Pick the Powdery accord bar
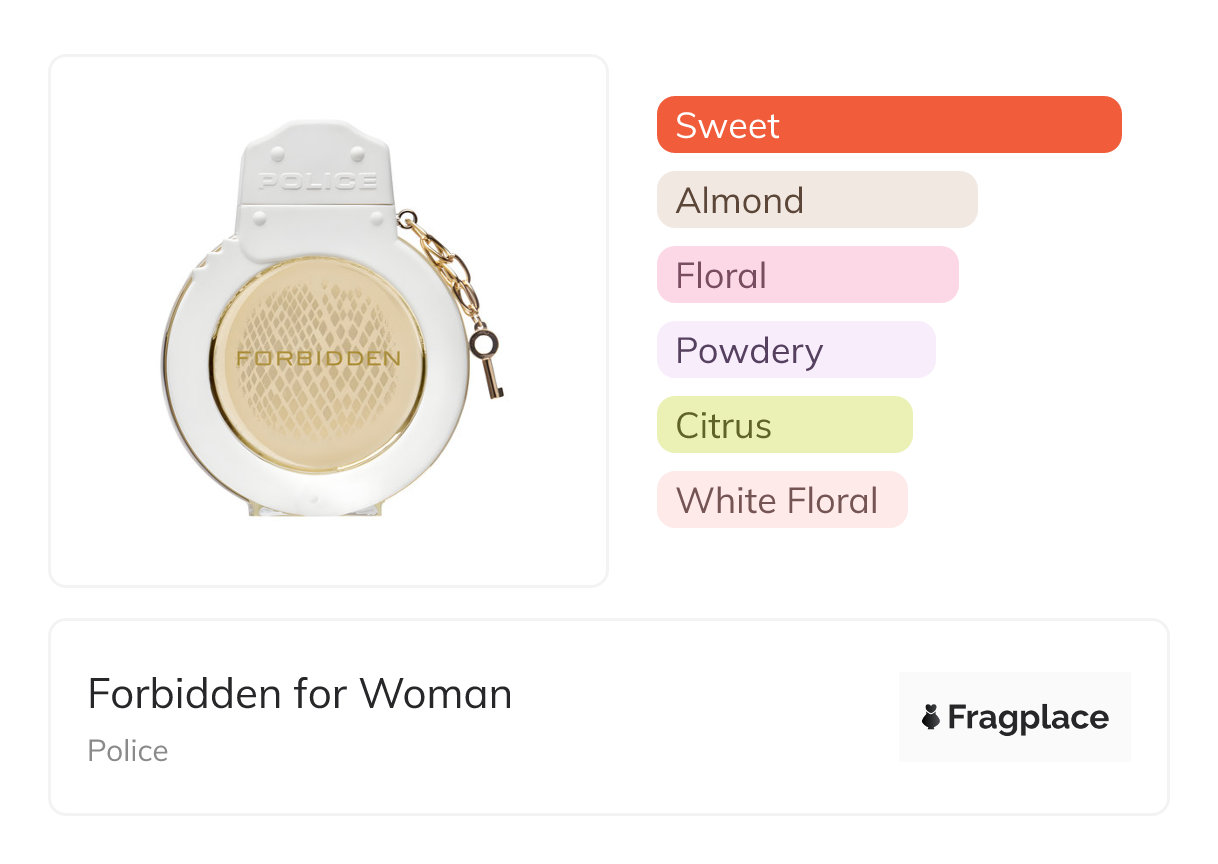The height and width of the screenshot is (864, 1218). [795, 350]
